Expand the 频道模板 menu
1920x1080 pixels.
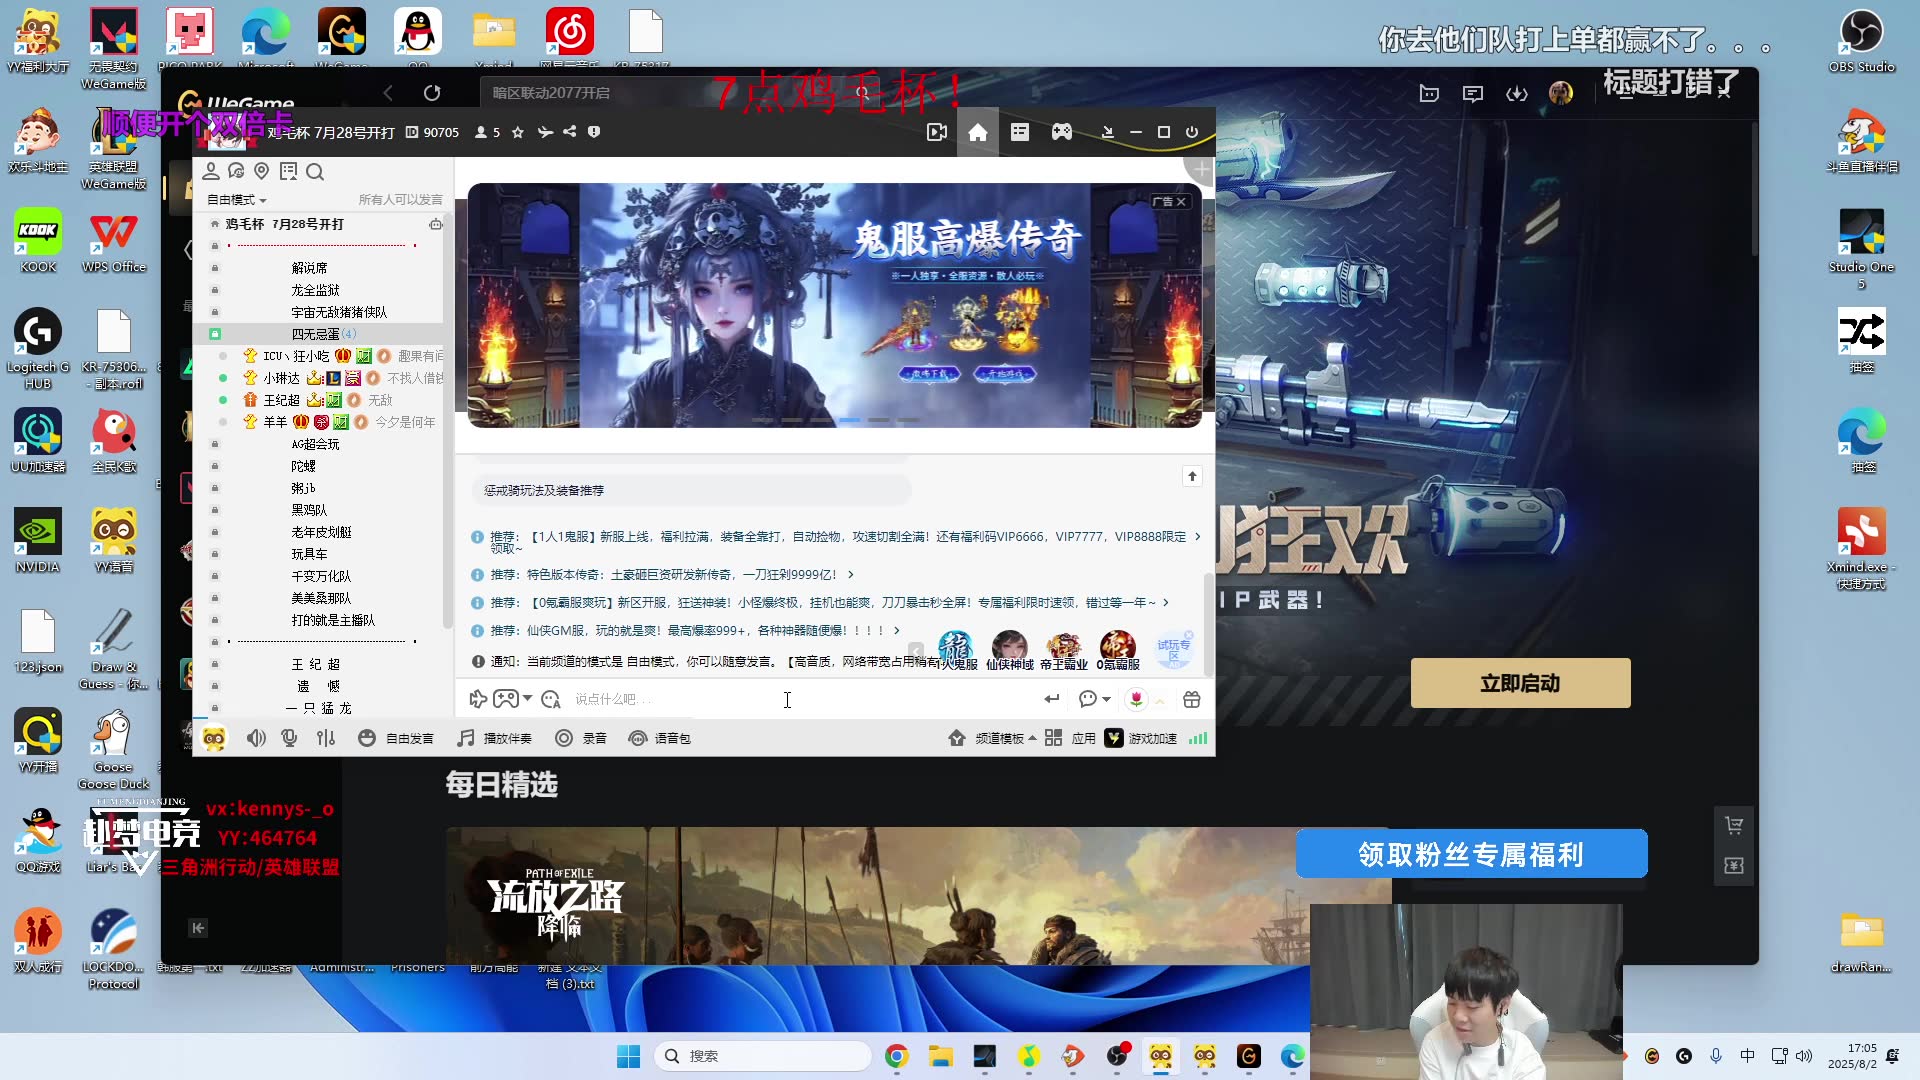point(992,738)
